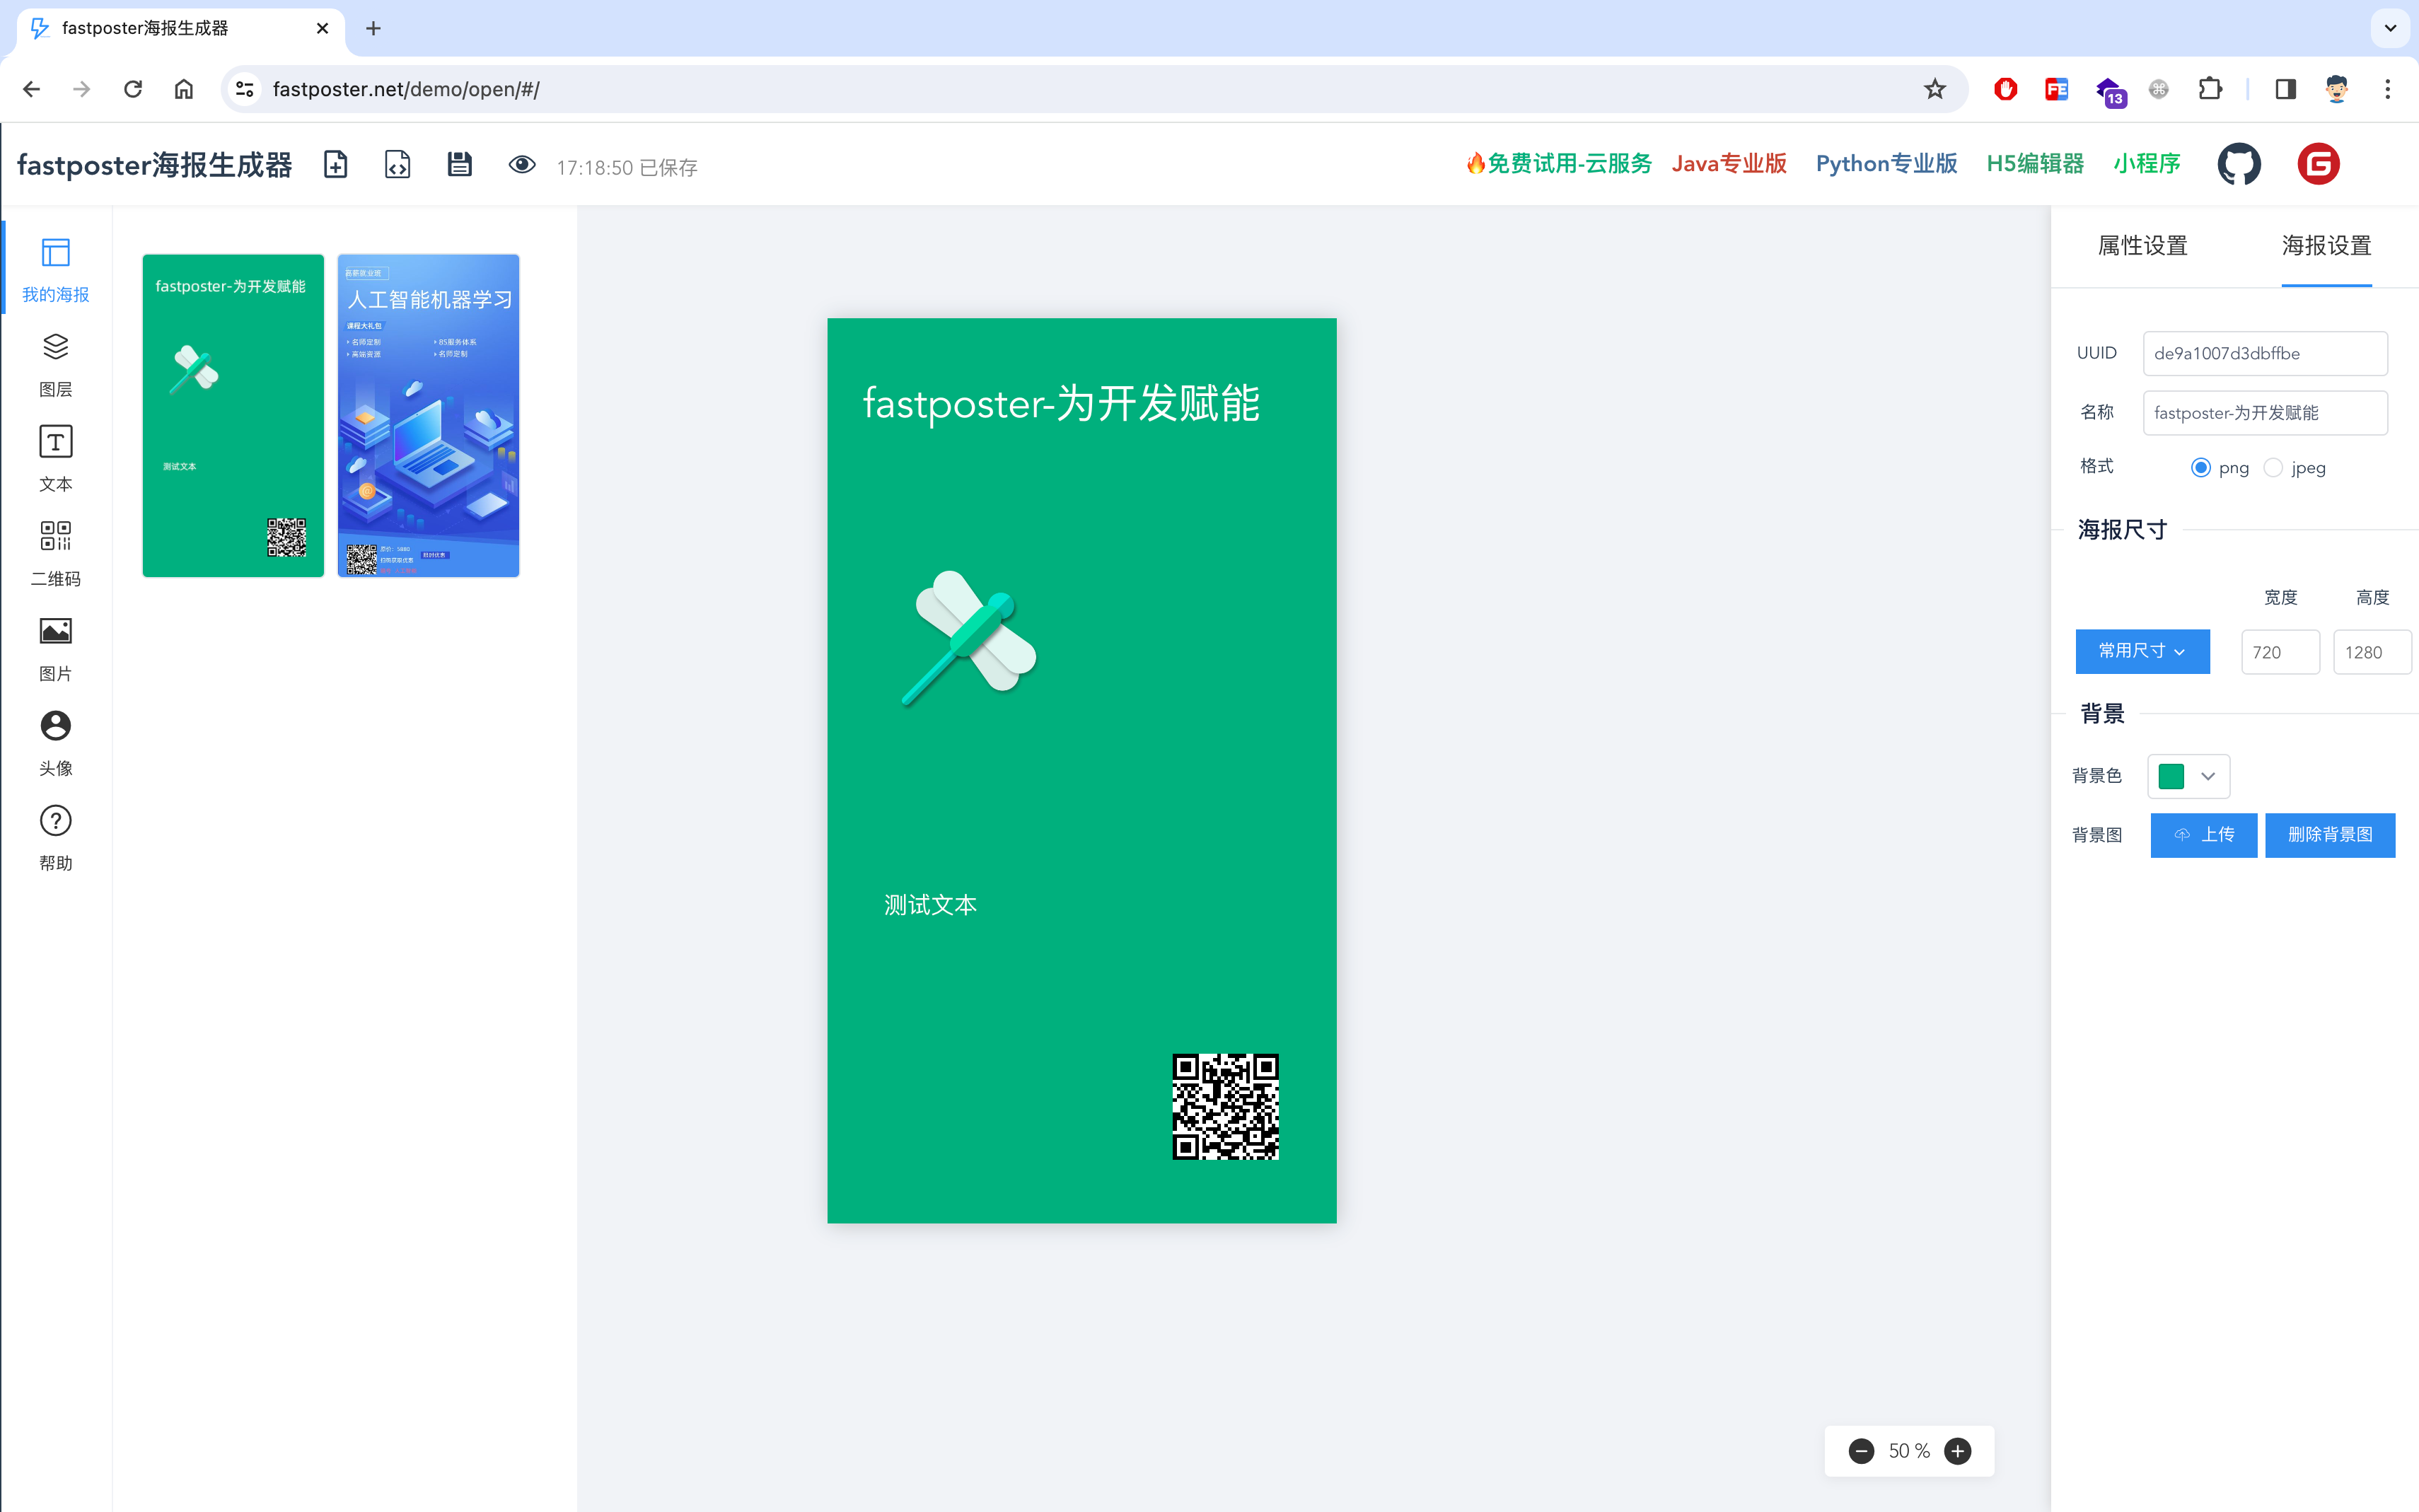Click the green background color swatch
2419x1512 pixels.
pyautogui.click(x=2171, y=776)
